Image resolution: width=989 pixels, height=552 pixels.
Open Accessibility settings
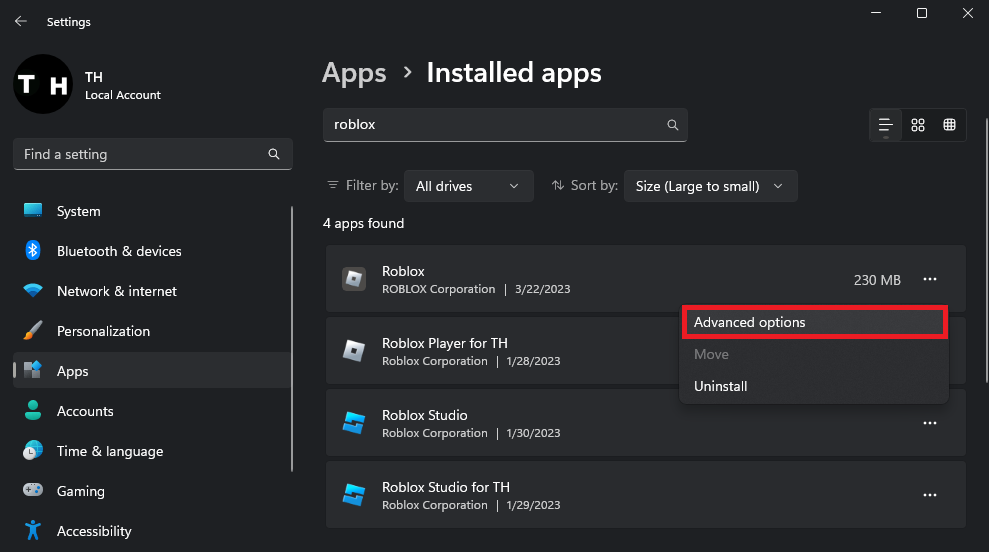click(x=94, y=531)
